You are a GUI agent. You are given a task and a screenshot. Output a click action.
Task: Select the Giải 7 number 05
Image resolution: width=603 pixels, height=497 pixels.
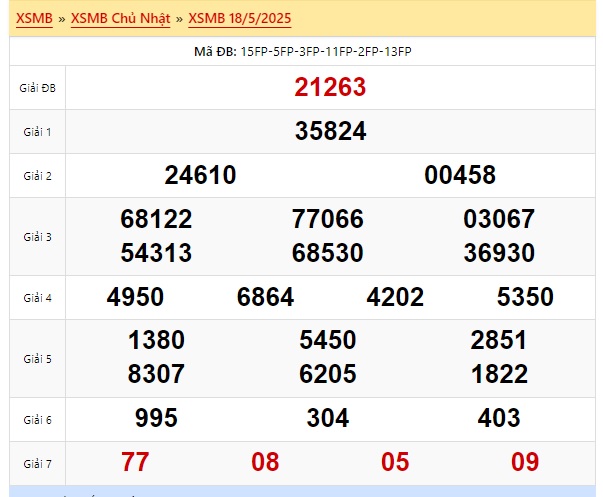pyautogui.click(x=395, y=462)
